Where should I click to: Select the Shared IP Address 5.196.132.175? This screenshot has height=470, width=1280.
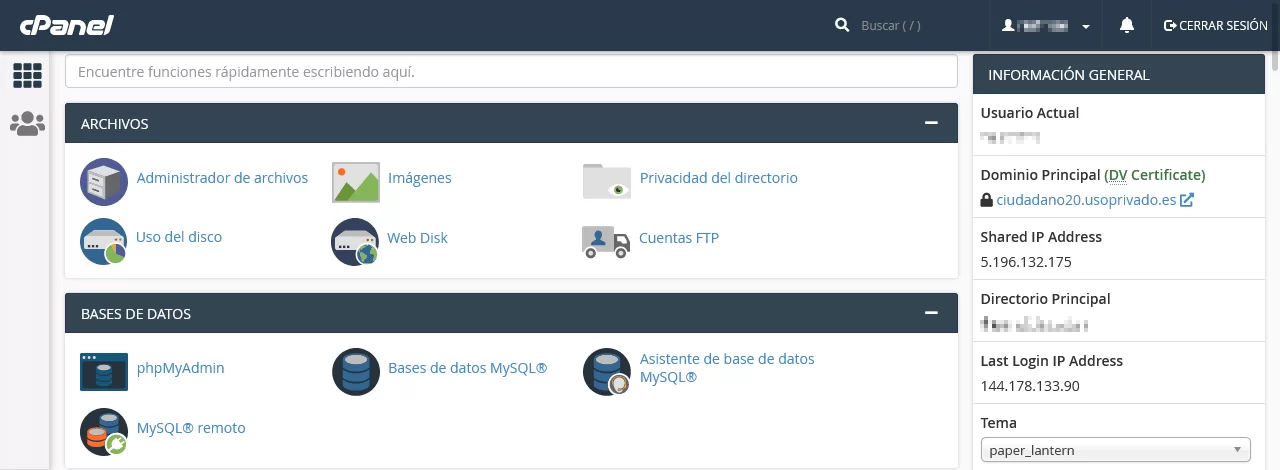pyautogui.click(x=1026, y=262)
